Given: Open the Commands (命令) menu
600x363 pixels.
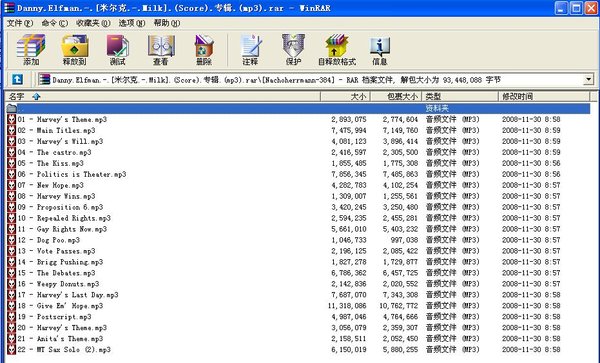Looking at the screenshot, I should [55, 23].
